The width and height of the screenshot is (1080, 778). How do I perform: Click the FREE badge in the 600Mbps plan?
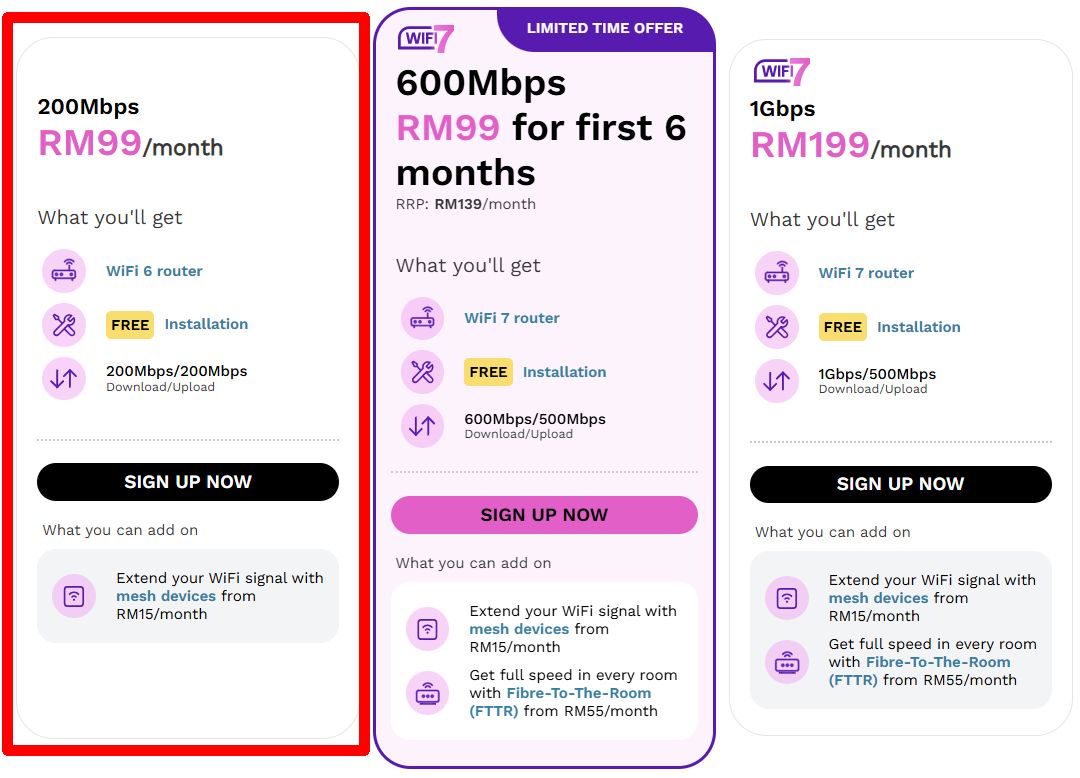pyautogui.click(x=488, y=372)
